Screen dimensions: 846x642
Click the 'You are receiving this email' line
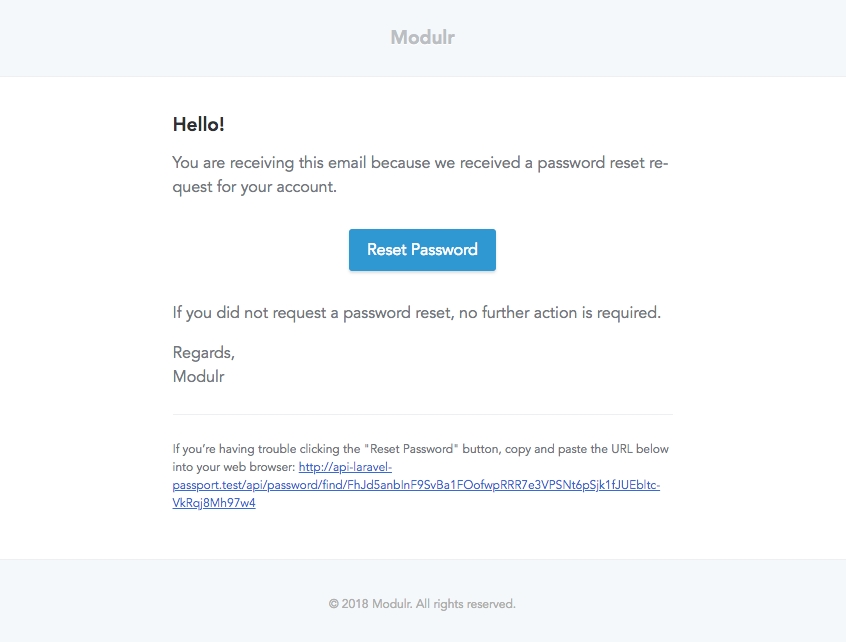coord(300,163)
